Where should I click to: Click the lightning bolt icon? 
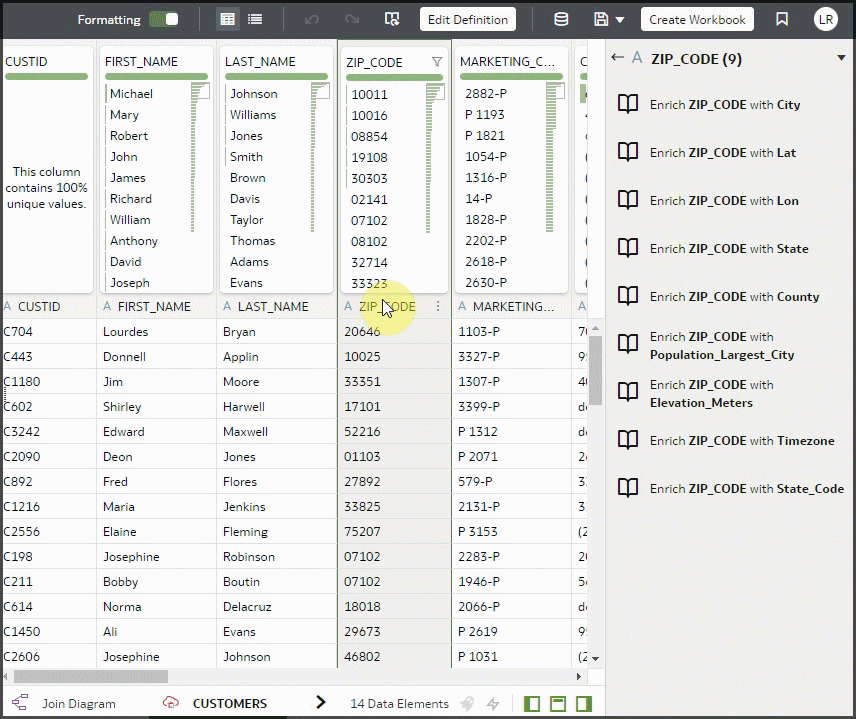(494, 703)
